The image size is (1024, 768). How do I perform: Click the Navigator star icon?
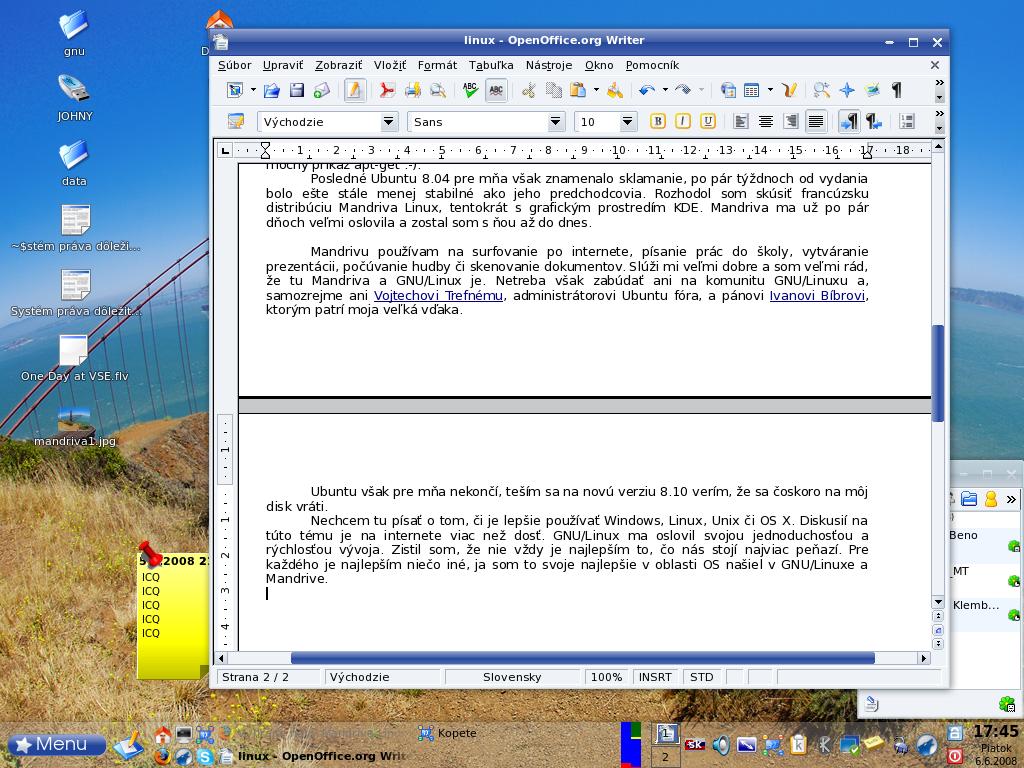click(847, 91)
